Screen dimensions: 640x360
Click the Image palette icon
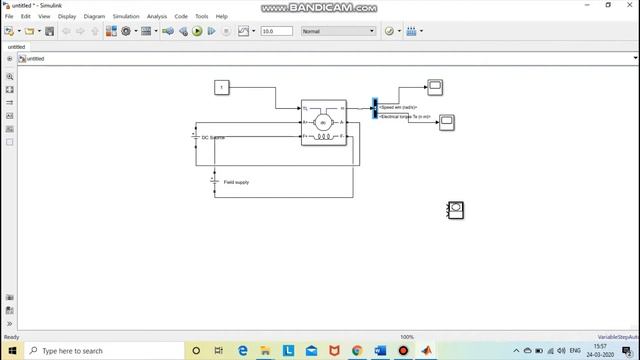10,129
